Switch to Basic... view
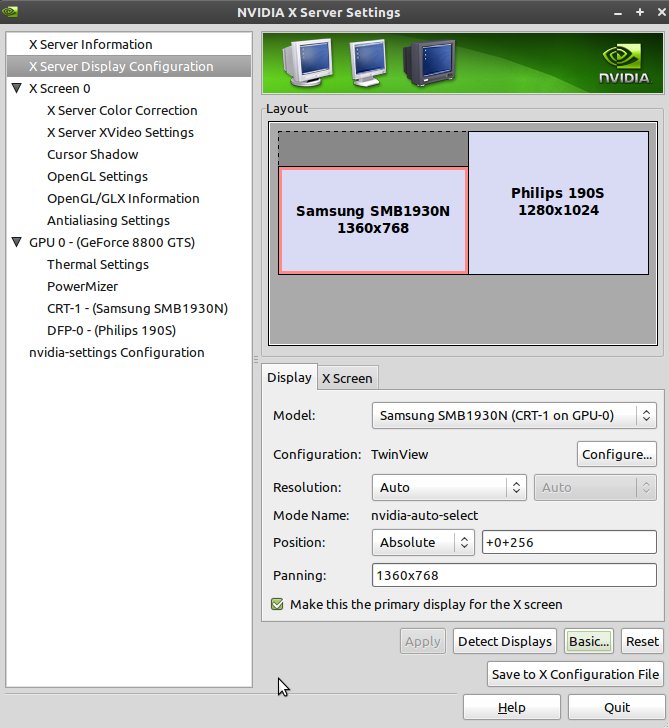Screen dimensions: 669x728 (589, 641)
